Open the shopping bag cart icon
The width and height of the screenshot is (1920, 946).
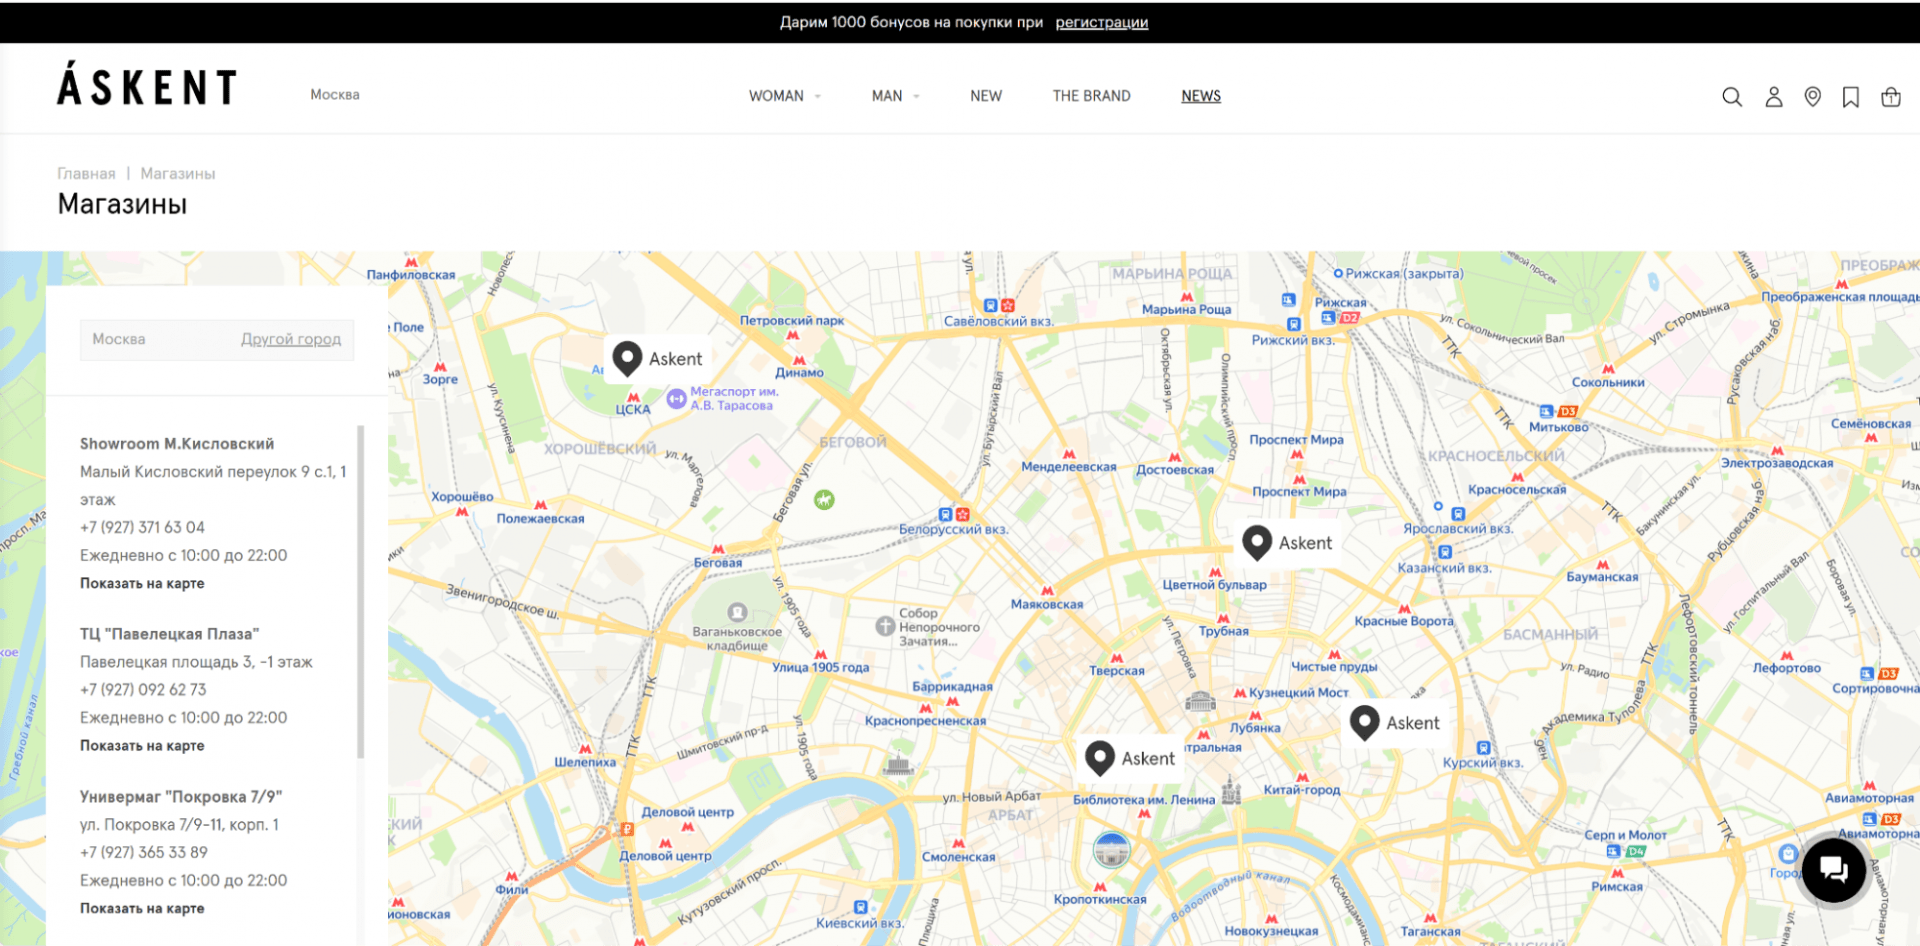point(1890,97)
